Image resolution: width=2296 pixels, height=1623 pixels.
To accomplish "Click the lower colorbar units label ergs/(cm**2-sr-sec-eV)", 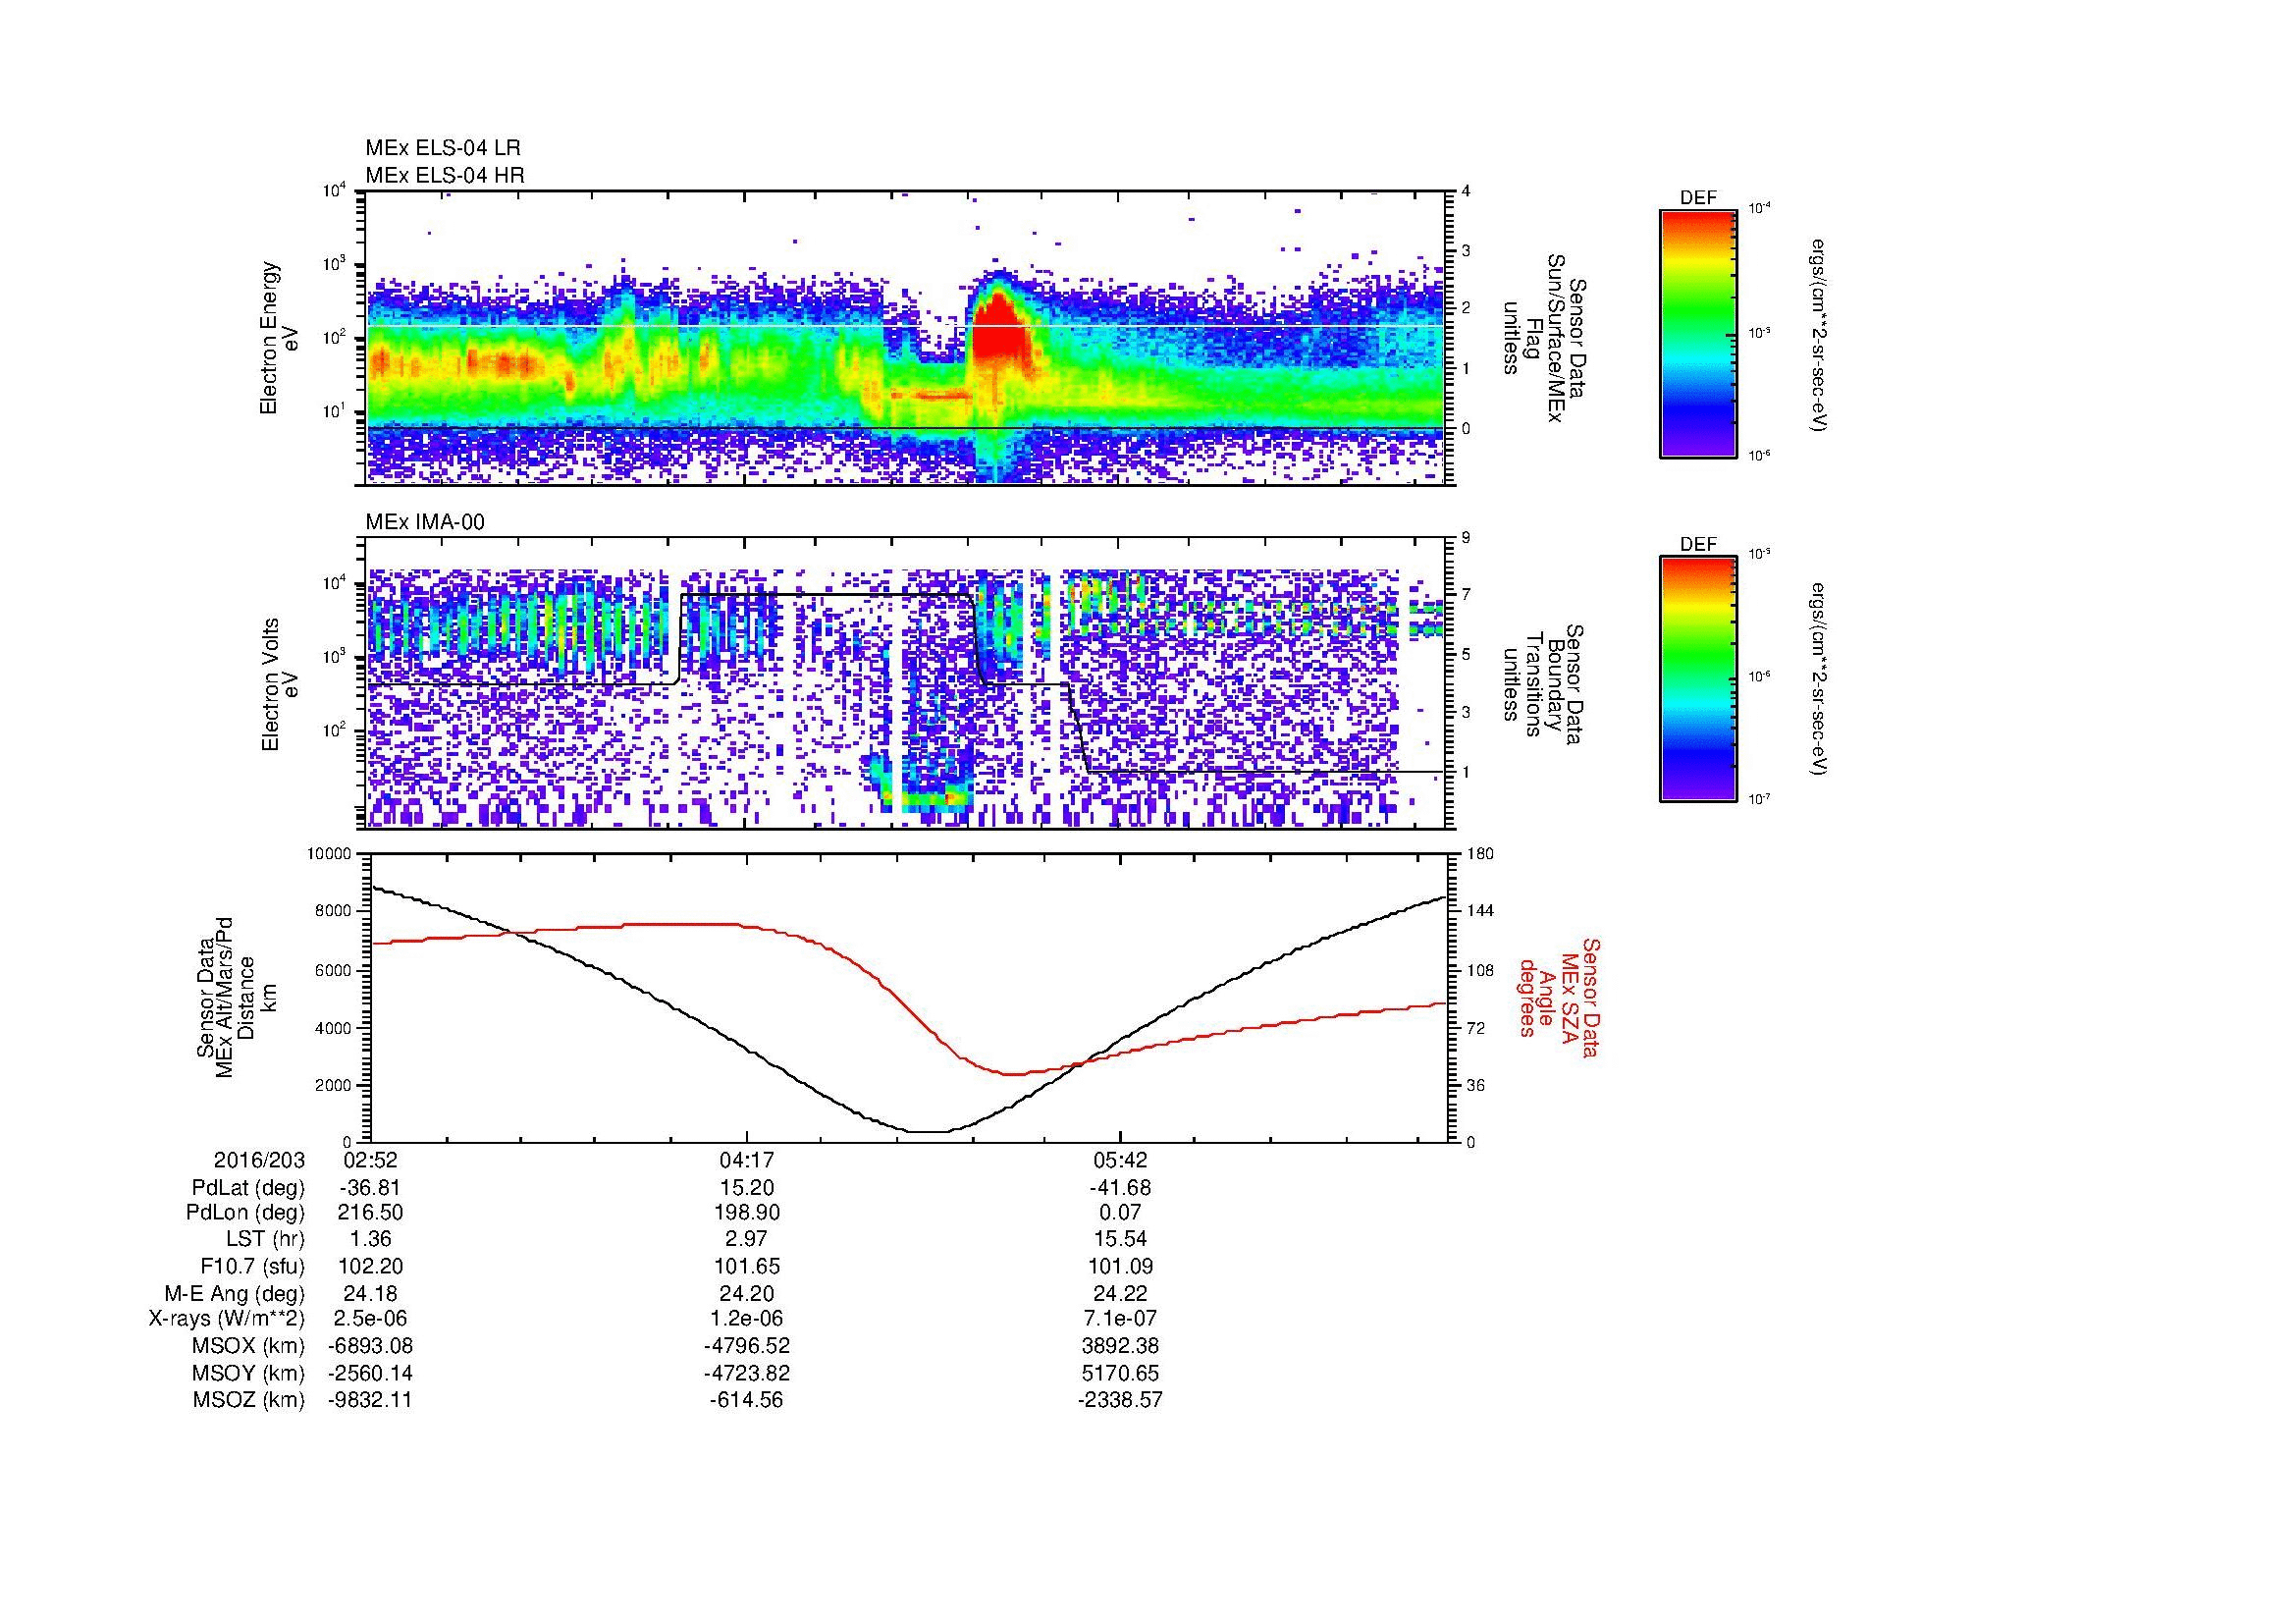I will click(1819, 680).
